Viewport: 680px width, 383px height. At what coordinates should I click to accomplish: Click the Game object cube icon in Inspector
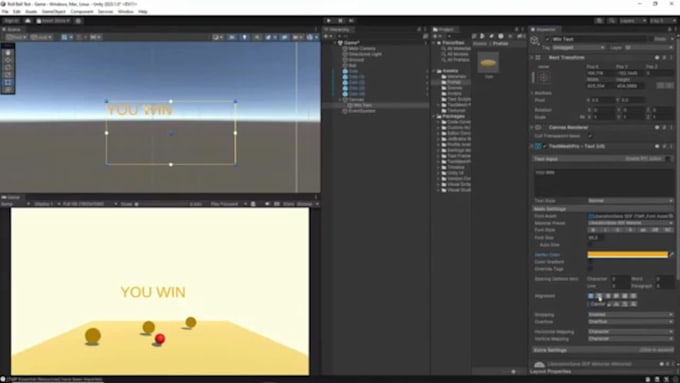535,40
